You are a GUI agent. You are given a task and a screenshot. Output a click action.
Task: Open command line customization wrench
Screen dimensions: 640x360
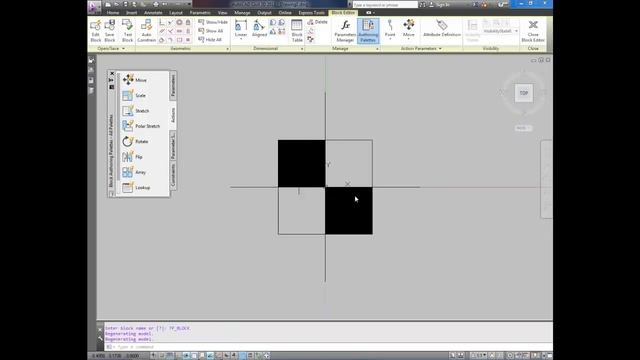[100, 338]
